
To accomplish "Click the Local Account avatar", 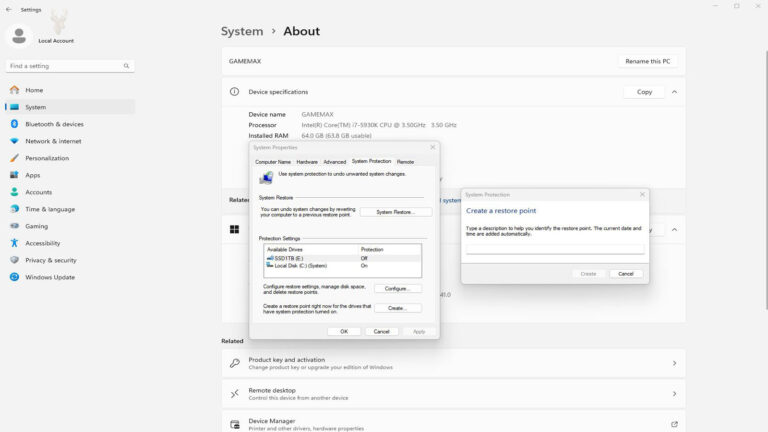I will coord(19,36).
